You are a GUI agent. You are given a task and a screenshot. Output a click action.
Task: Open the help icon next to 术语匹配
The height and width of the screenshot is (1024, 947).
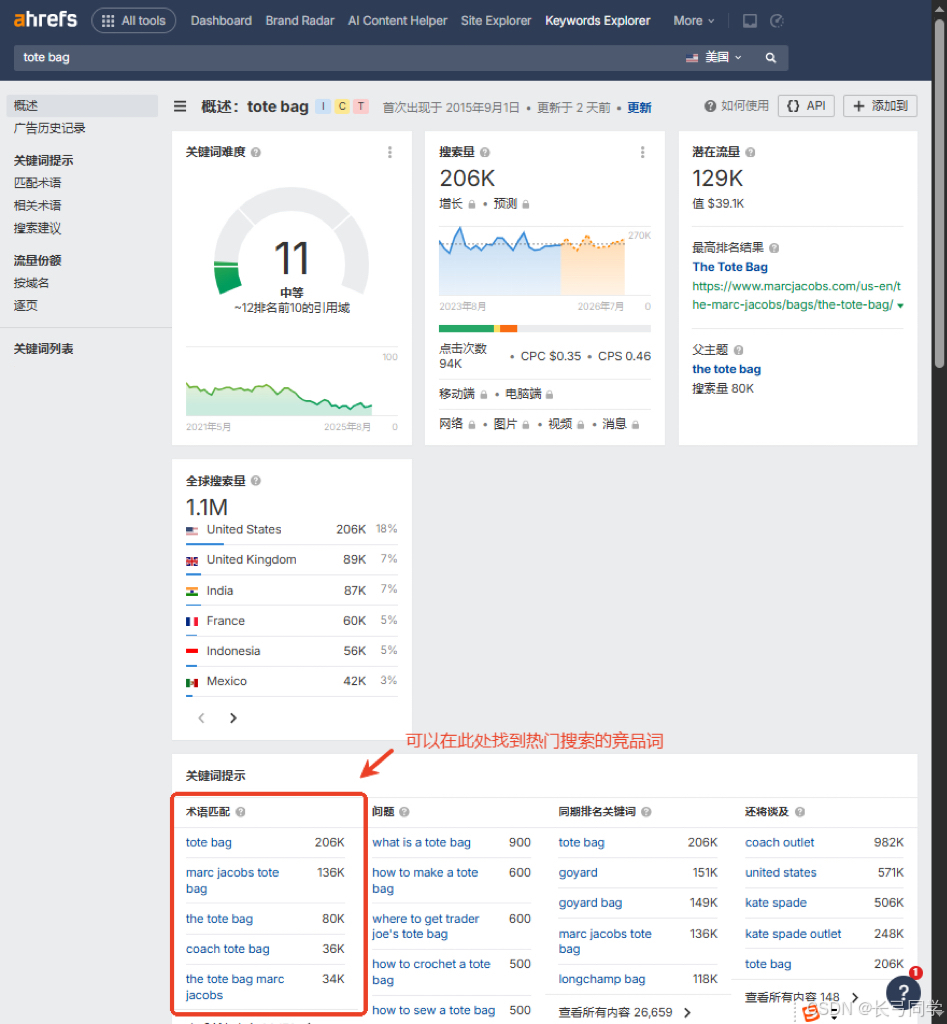coord(240,812)
